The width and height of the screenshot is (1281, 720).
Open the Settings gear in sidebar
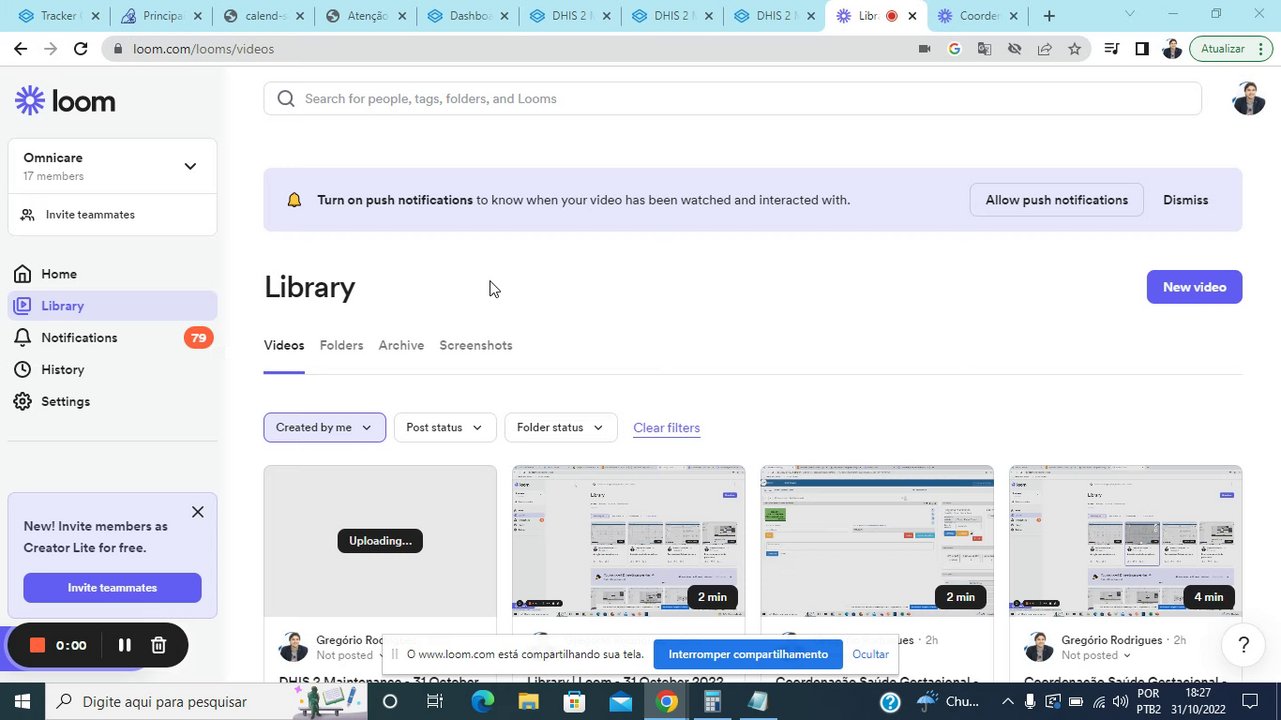(x=23, y=401)
